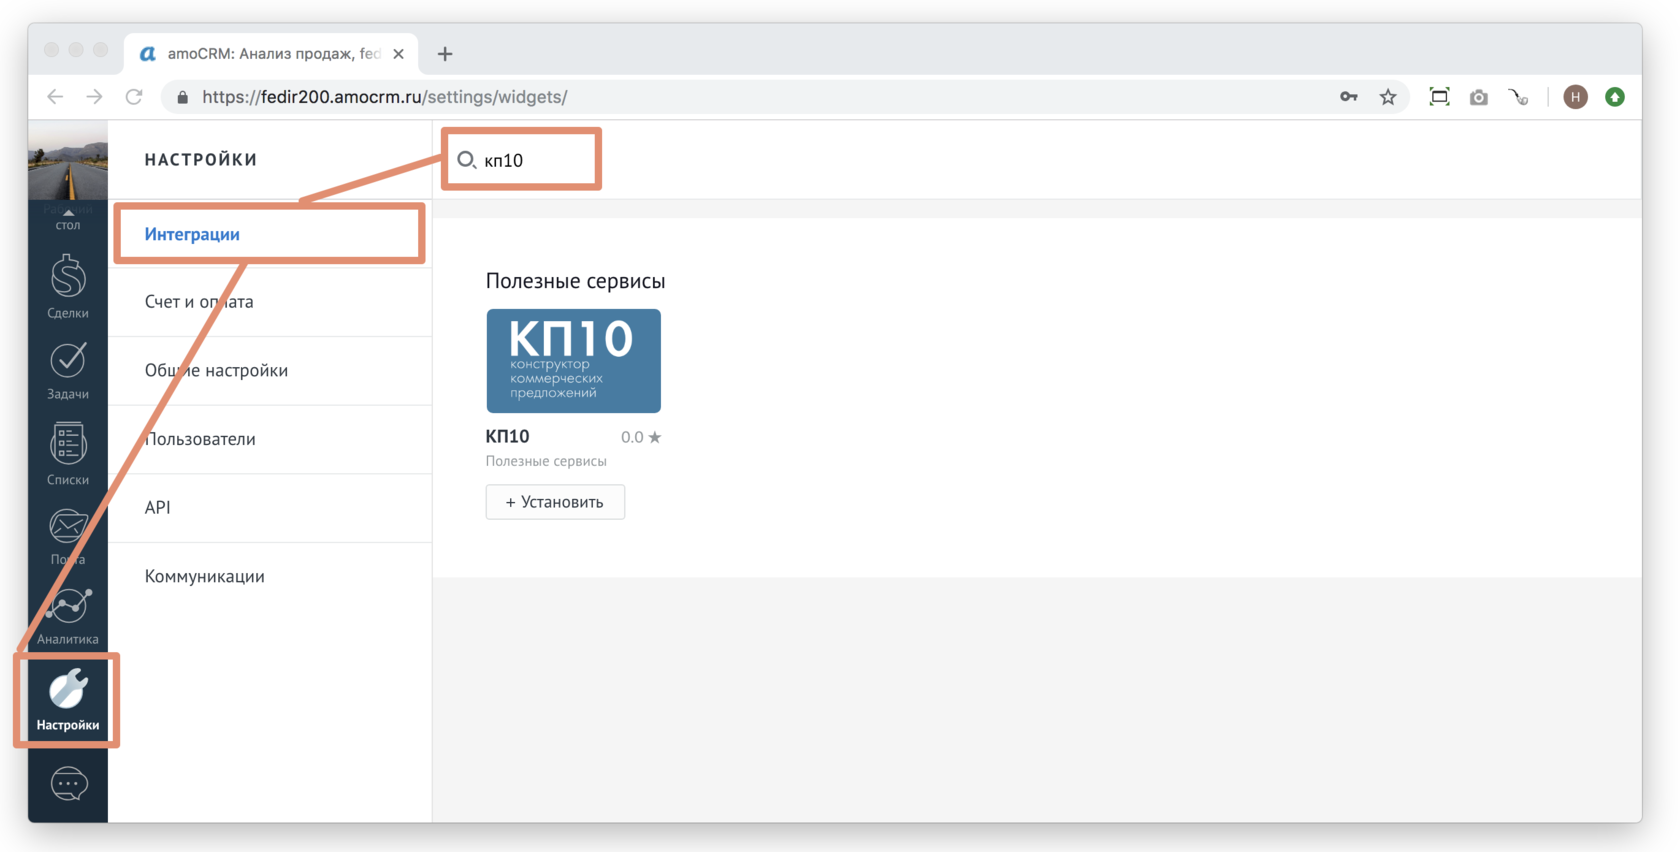Open API settings section
The height and width of the screenshot is (852, 1680).
tap(270, 507)
